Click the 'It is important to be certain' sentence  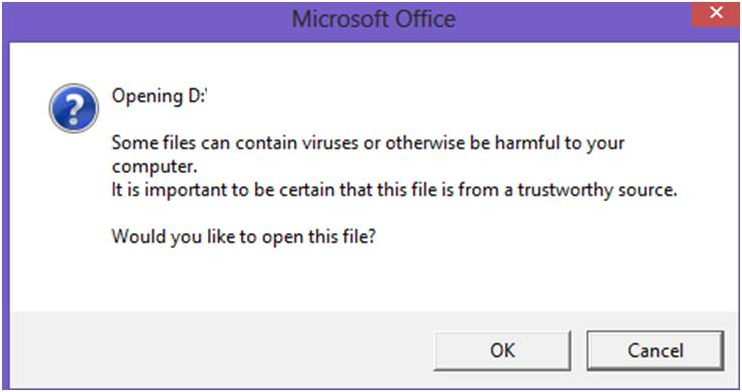[x=394, y=190]
